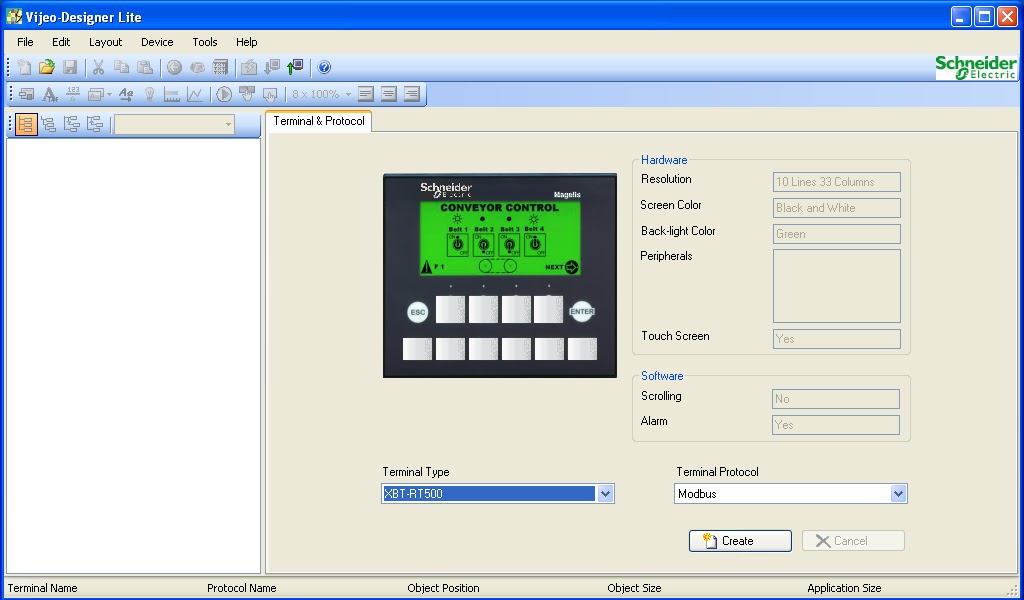This screenshot has height=600, width=1024.
Task: Open the Terminal Type dropdown
Action: click(606, 493)
